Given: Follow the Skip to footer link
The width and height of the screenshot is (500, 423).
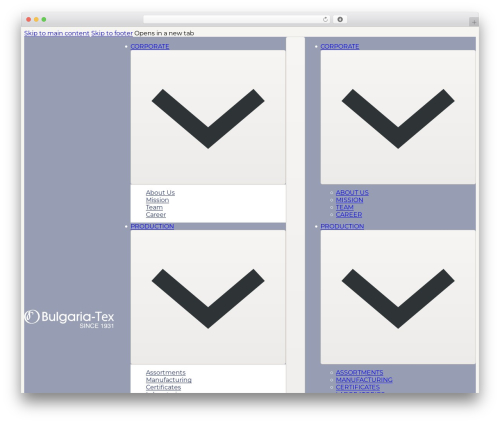Looking at the screenshot, I should click(112, 33).
